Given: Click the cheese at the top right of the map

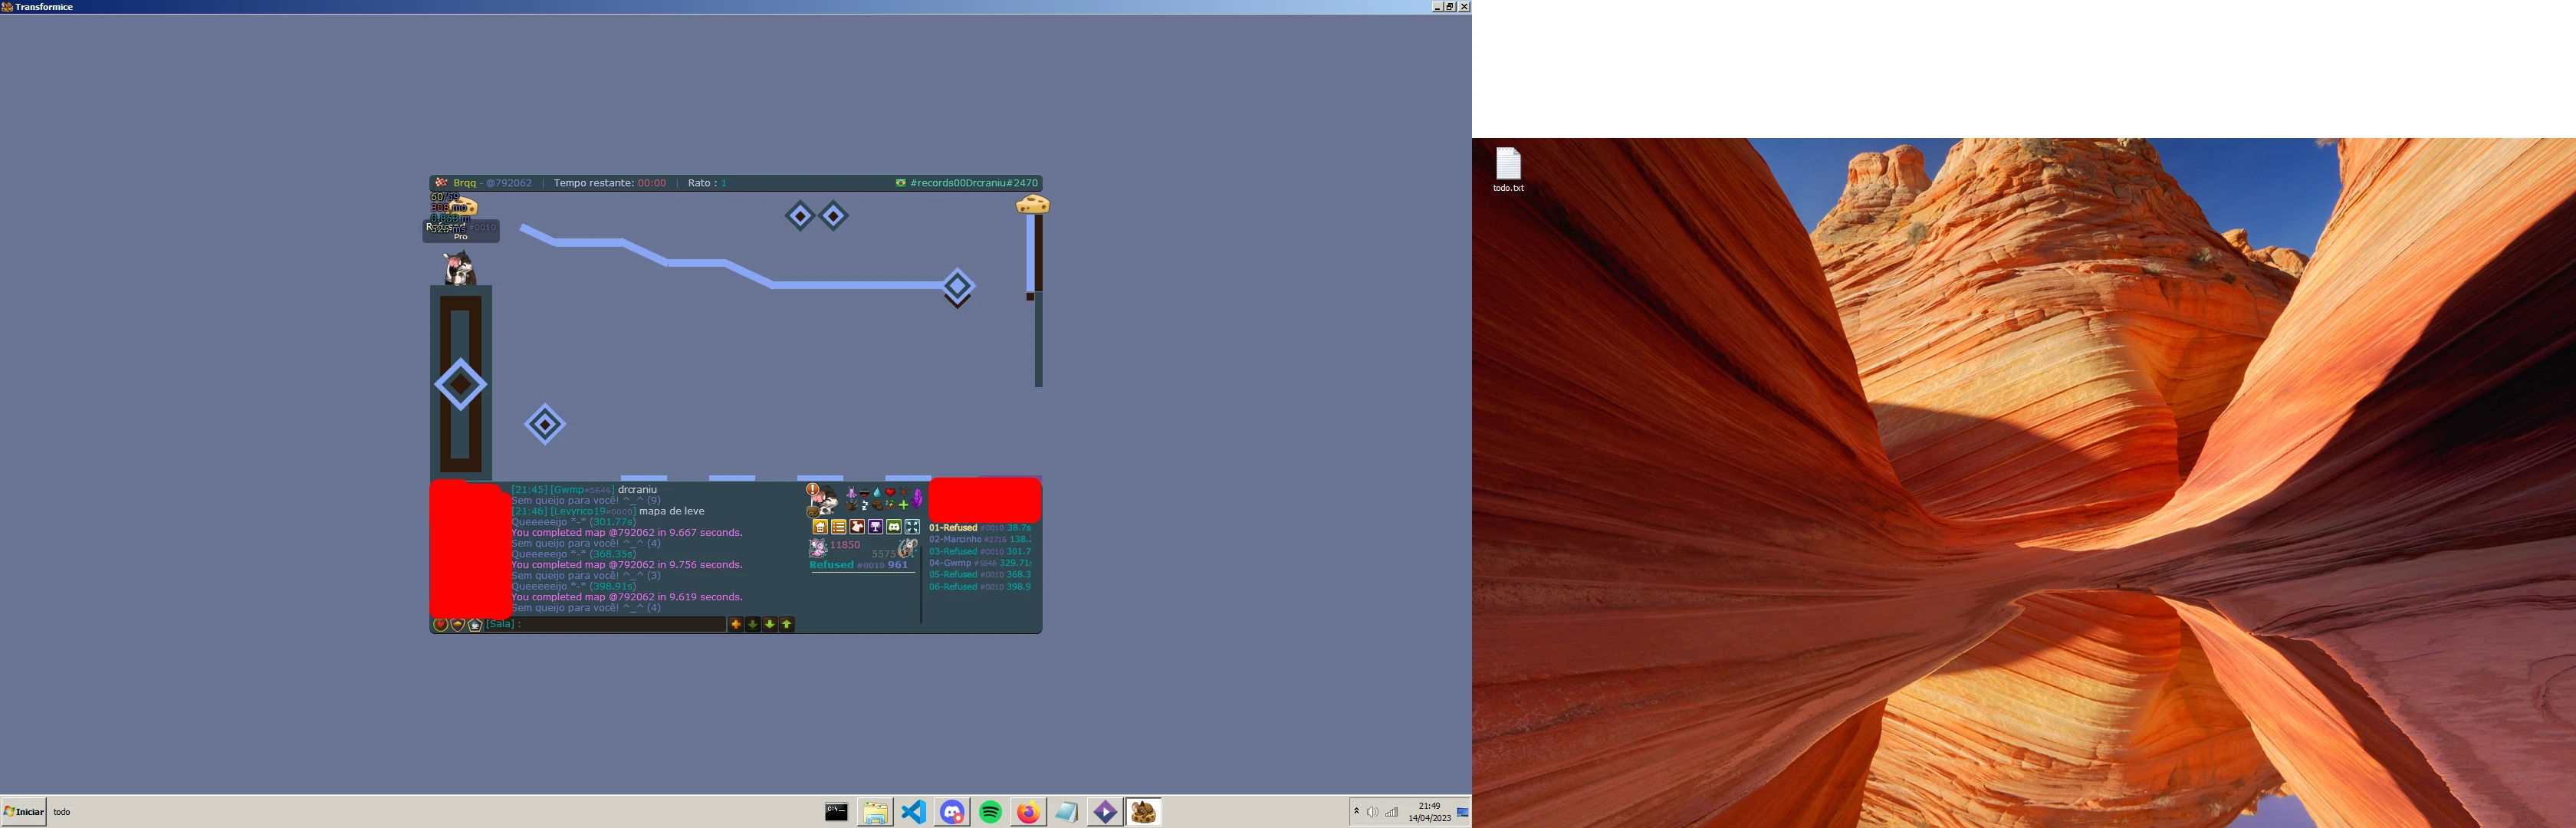Looking at the screenshot, I should point(1033,204).
